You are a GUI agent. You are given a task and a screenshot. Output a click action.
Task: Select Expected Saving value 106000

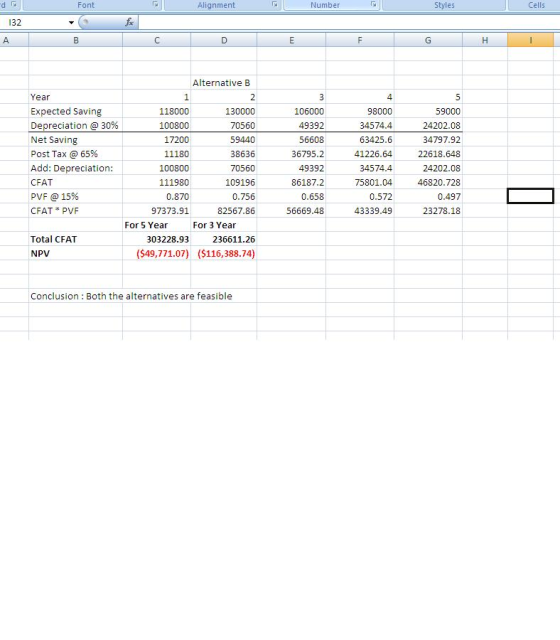coord(291,111)
